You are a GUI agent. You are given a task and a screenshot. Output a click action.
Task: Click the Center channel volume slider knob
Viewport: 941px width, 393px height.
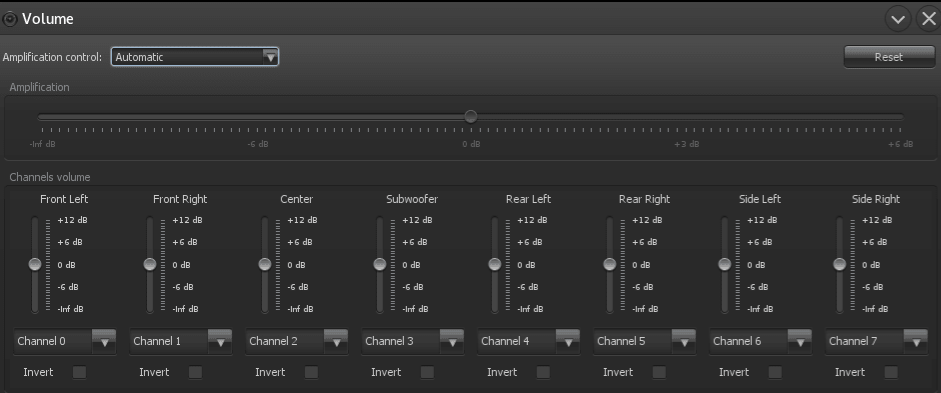[265, 264]
